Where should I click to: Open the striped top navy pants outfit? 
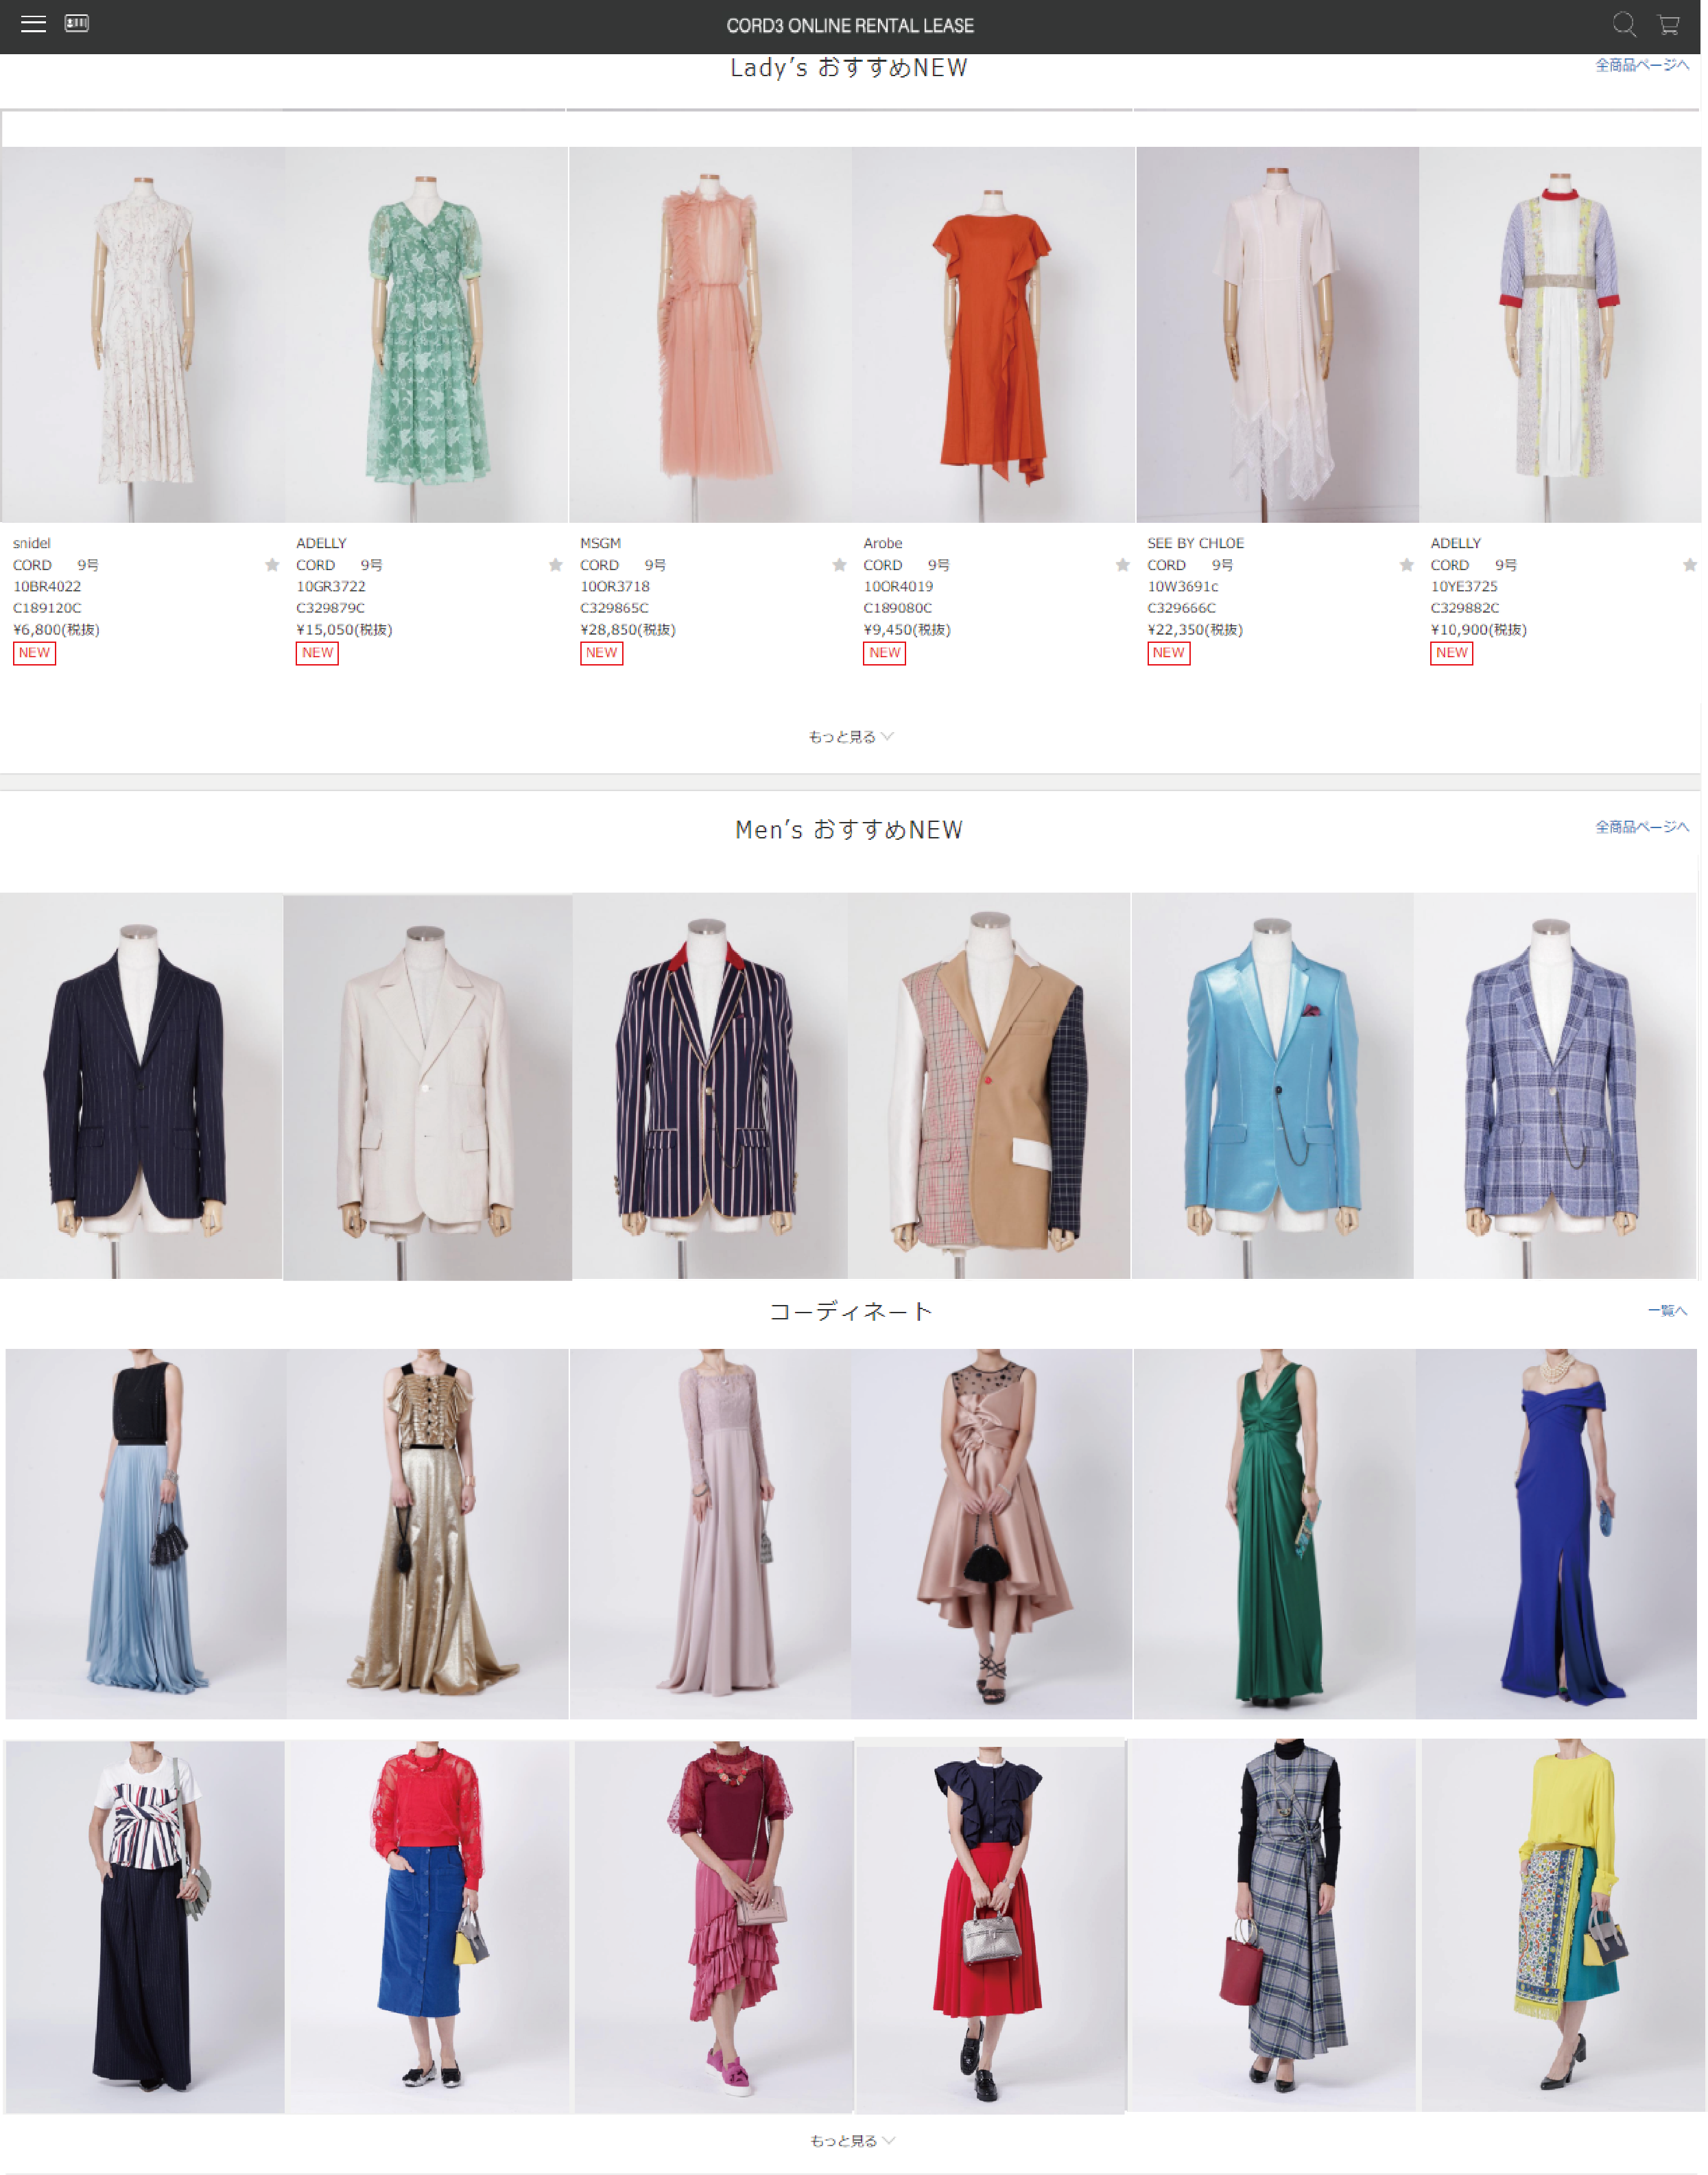(x=144, y=1927)
